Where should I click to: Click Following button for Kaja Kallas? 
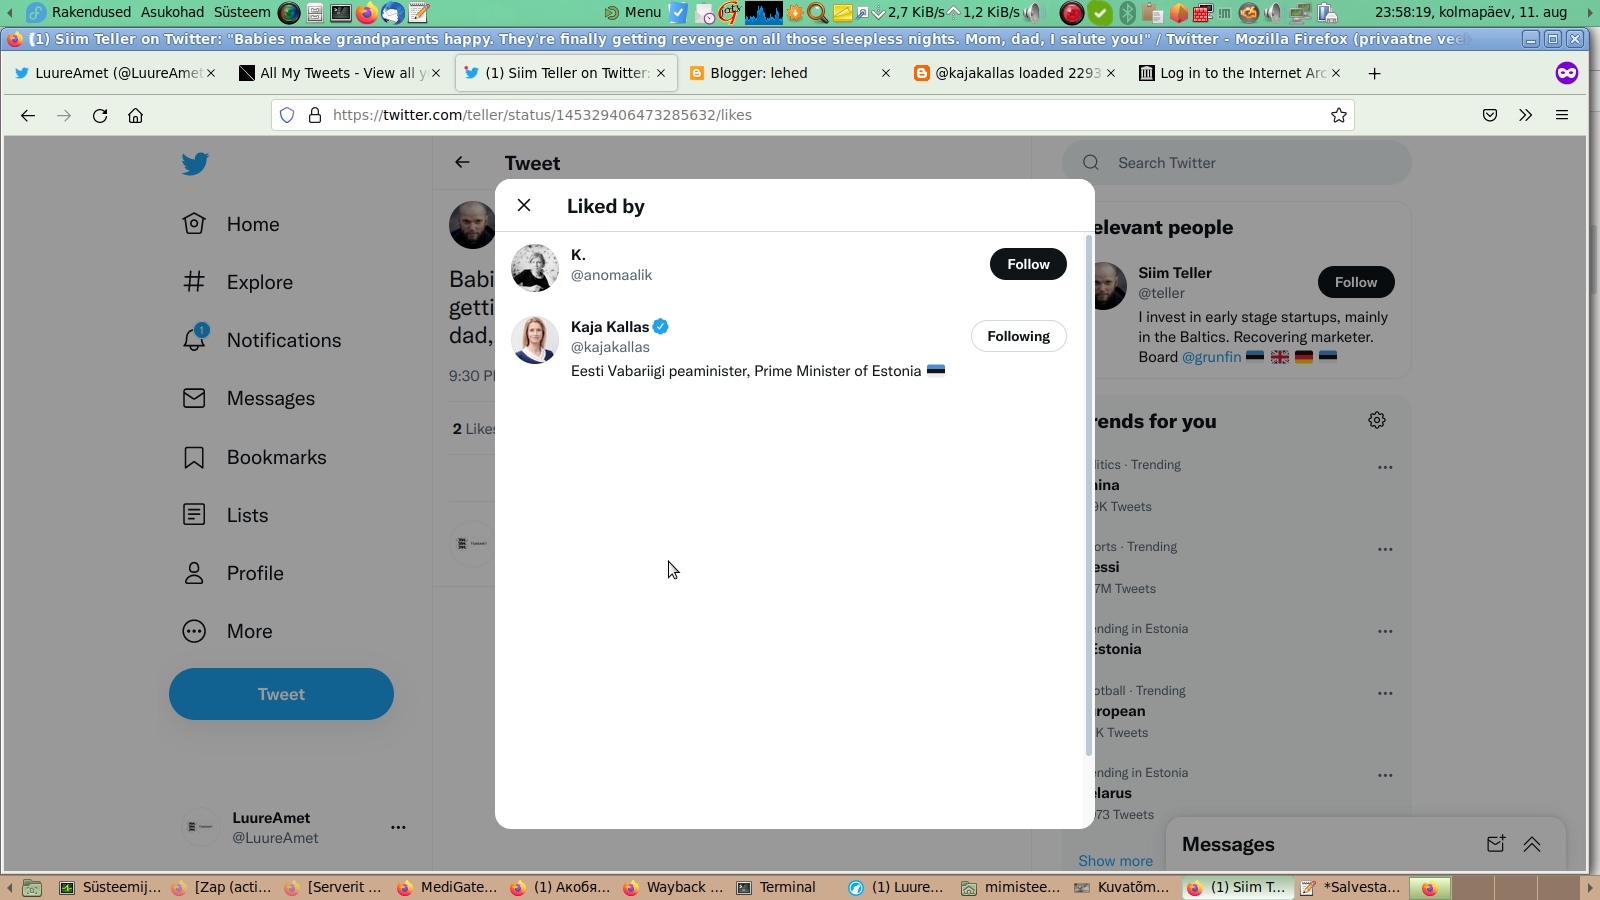pos(1018,336)
